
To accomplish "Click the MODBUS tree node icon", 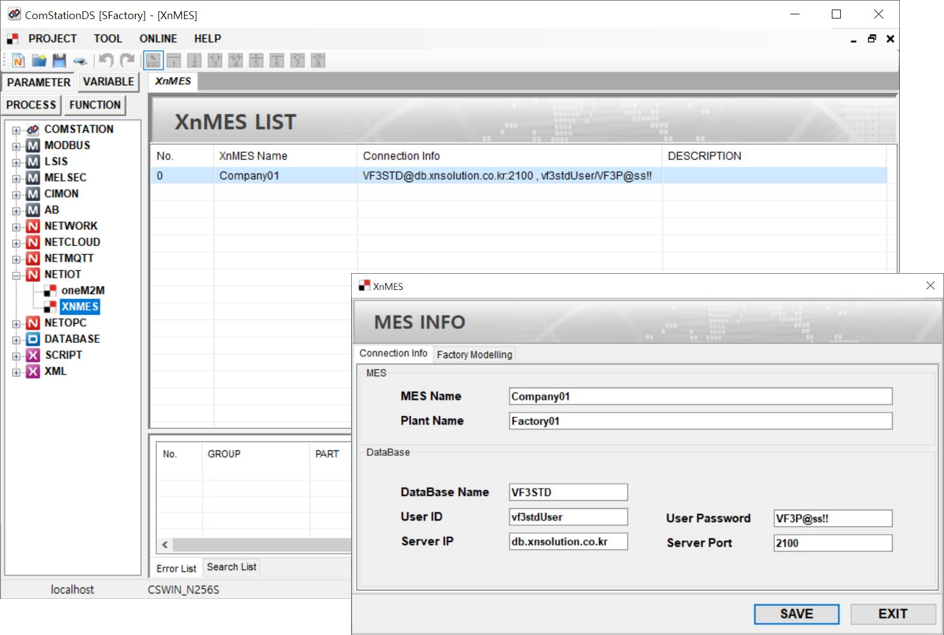I will 33,146.
